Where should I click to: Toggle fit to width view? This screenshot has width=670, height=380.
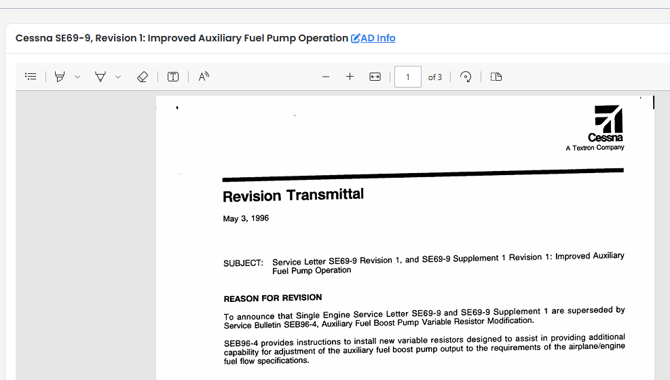375,77
